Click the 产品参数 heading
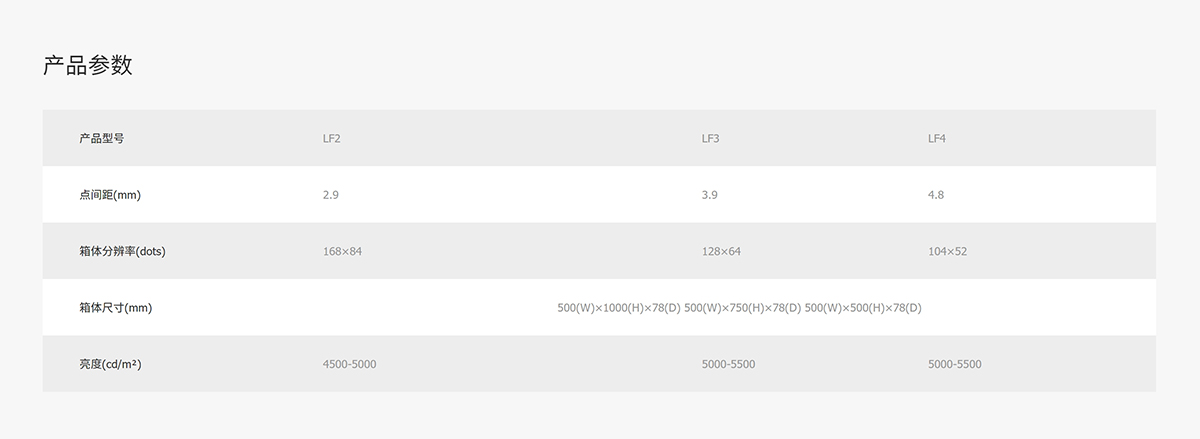Screen dimensions: 1200x439 [x=88, y=66]
